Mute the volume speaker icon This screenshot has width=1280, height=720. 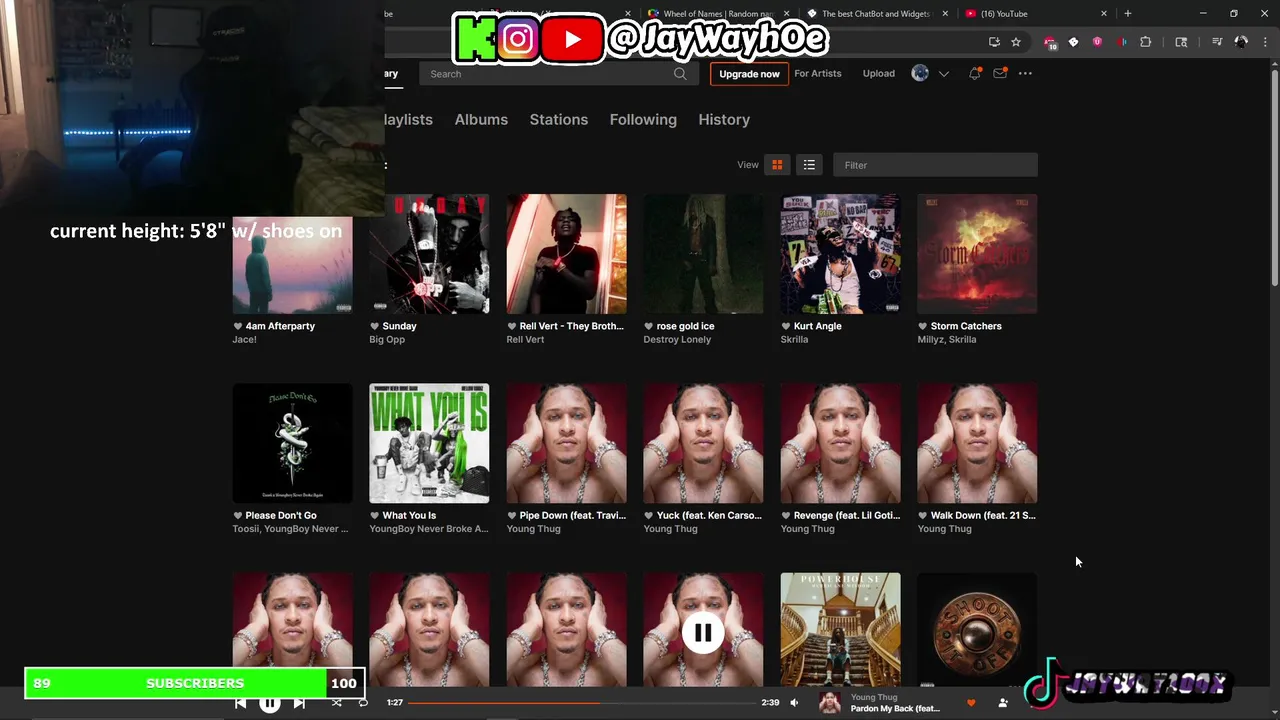794,703
